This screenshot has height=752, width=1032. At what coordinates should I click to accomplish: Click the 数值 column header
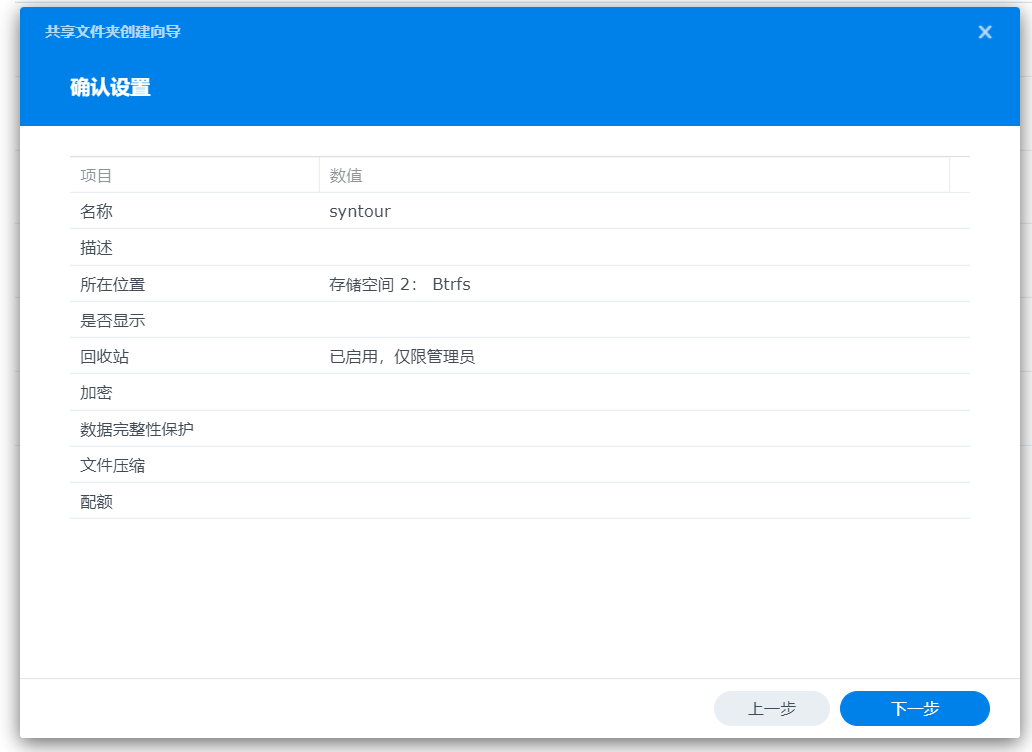634,176
